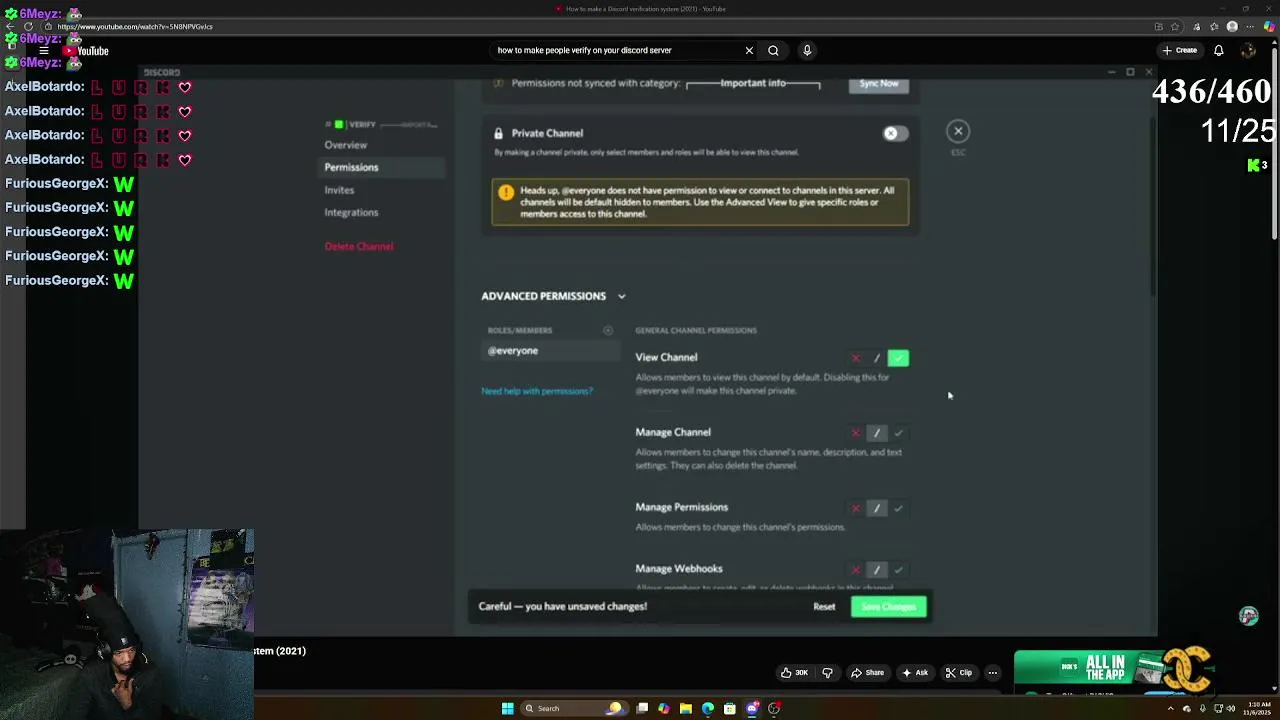Deny View Channel permission
Image resolution: width=1280 pixels, height=720 pixels.
pos(855,358)
